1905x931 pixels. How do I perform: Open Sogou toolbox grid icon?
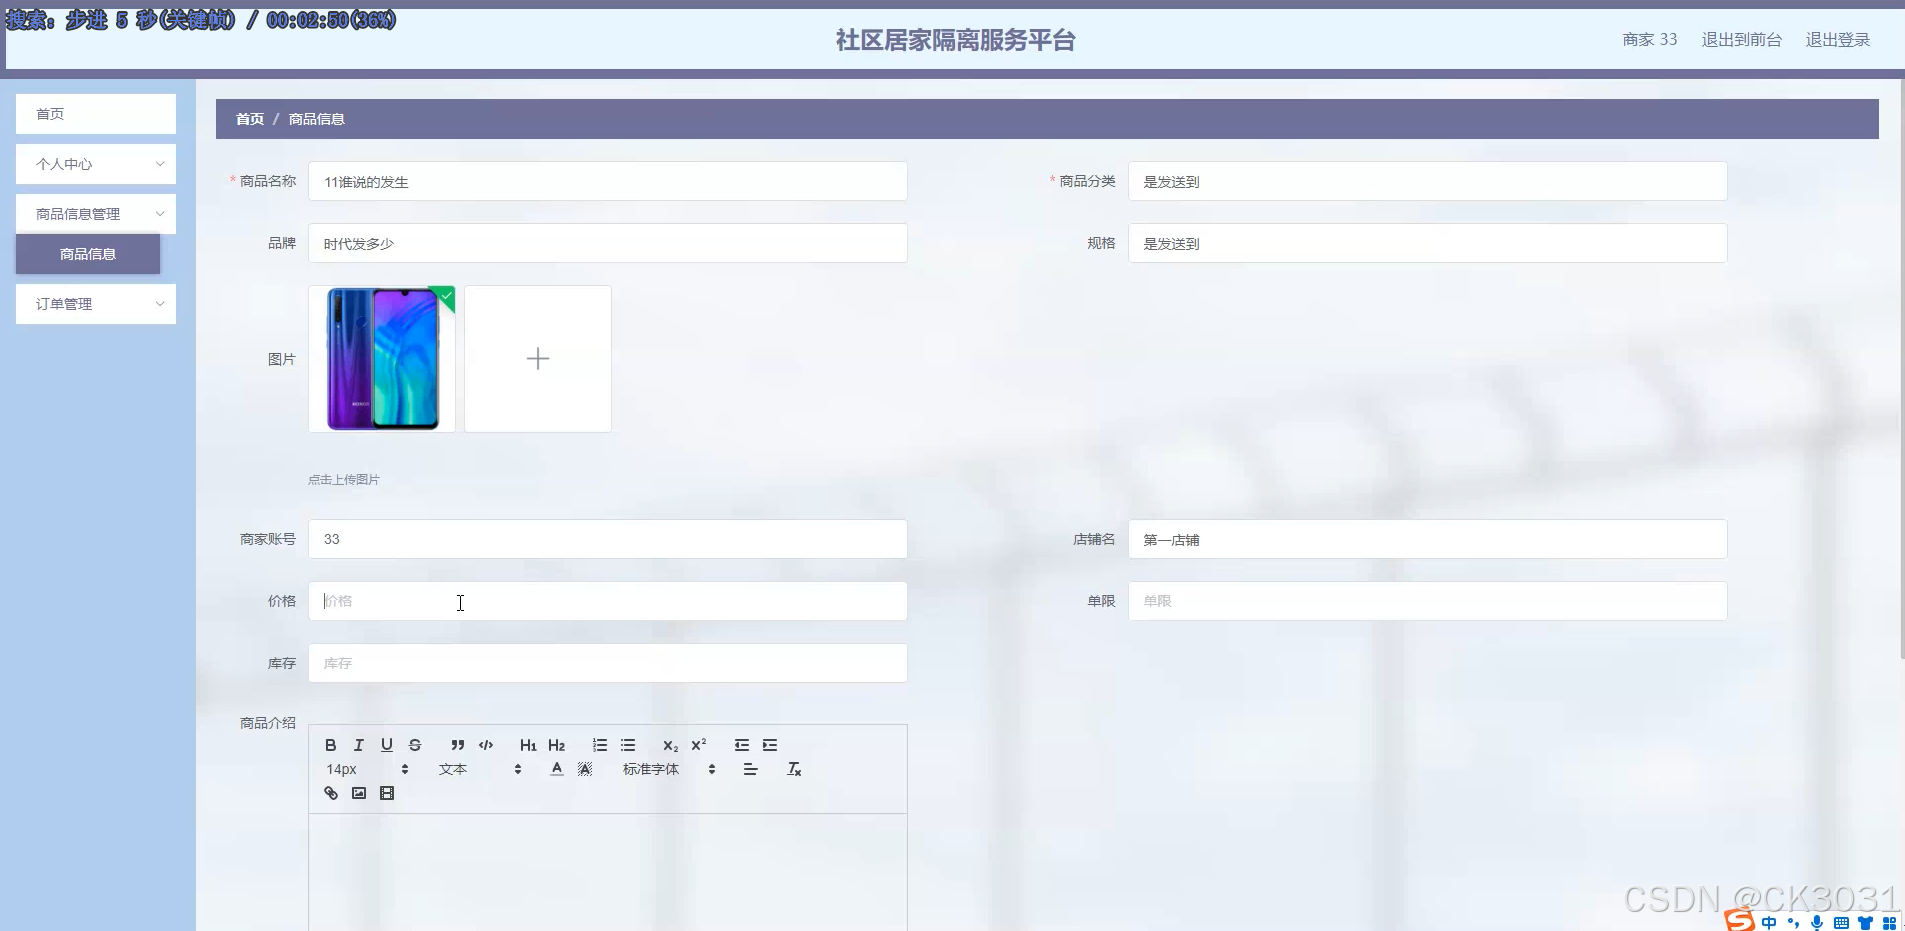point(1889,923)
